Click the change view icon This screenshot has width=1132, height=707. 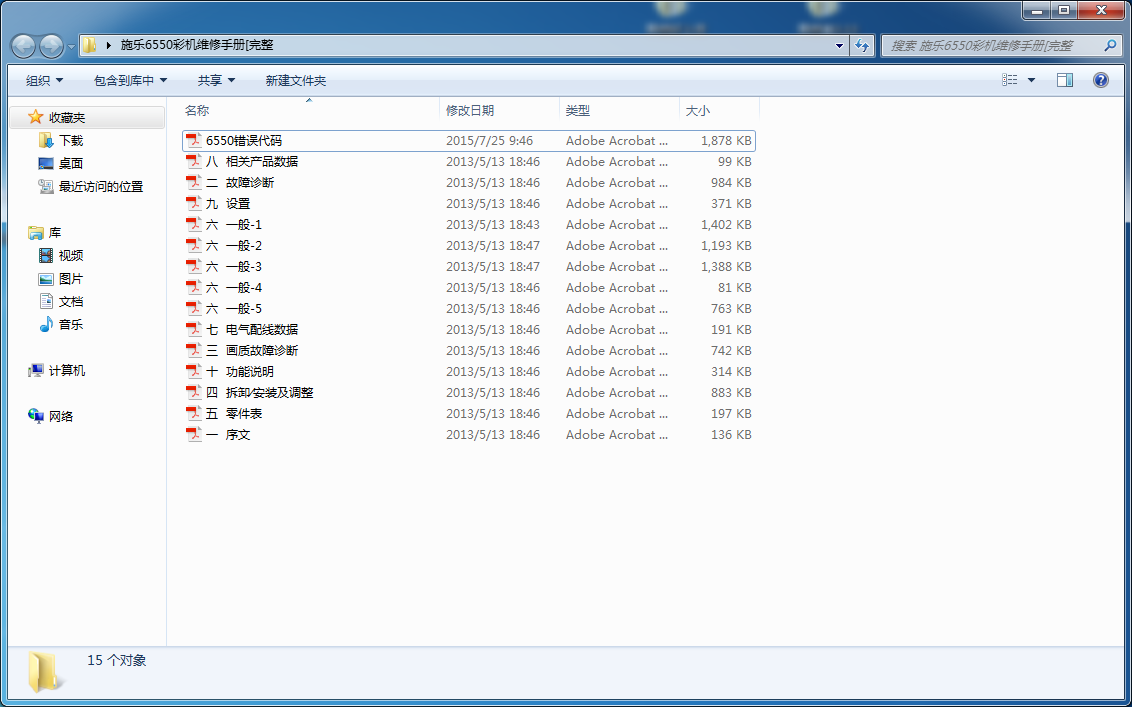pyautogui.click(x=1009, y=80)
